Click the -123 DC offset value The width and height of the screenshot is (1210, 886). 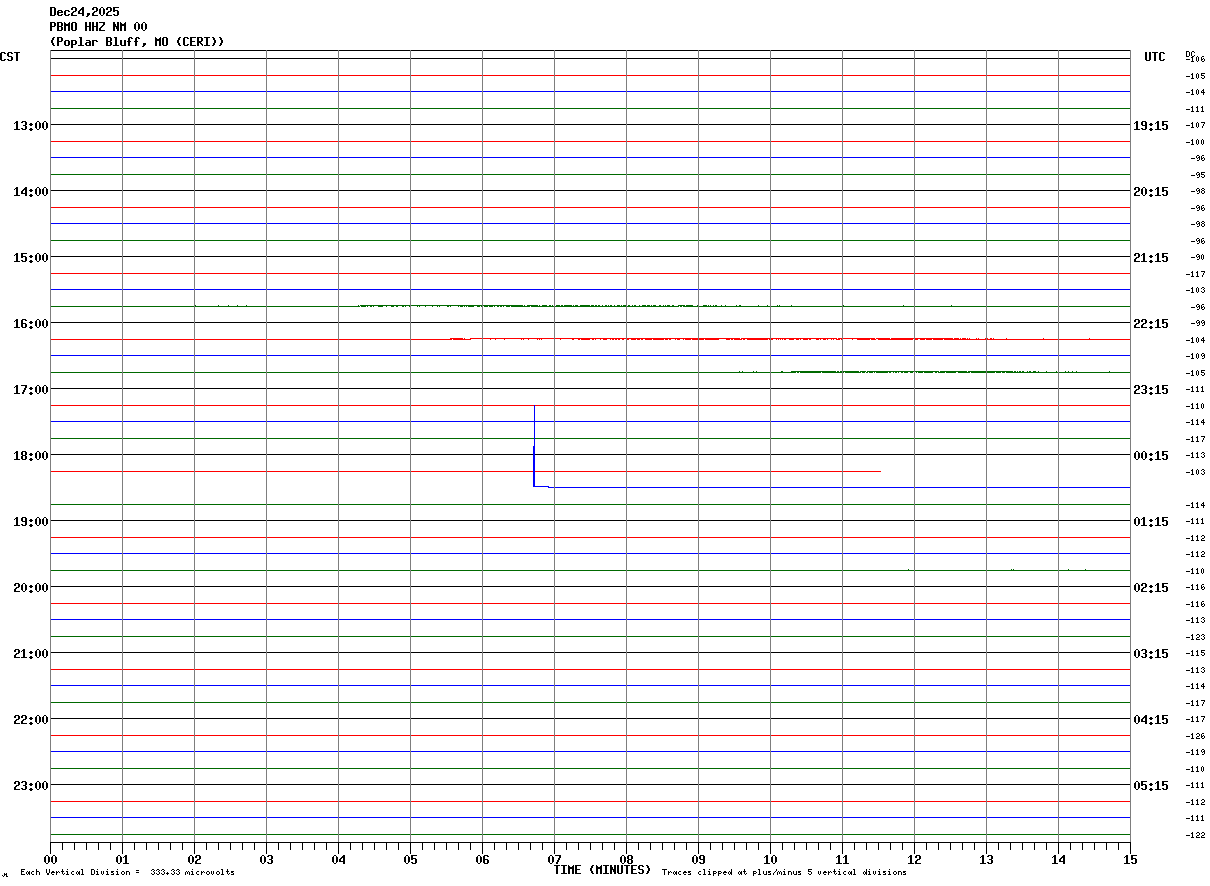pos(1195,637)
